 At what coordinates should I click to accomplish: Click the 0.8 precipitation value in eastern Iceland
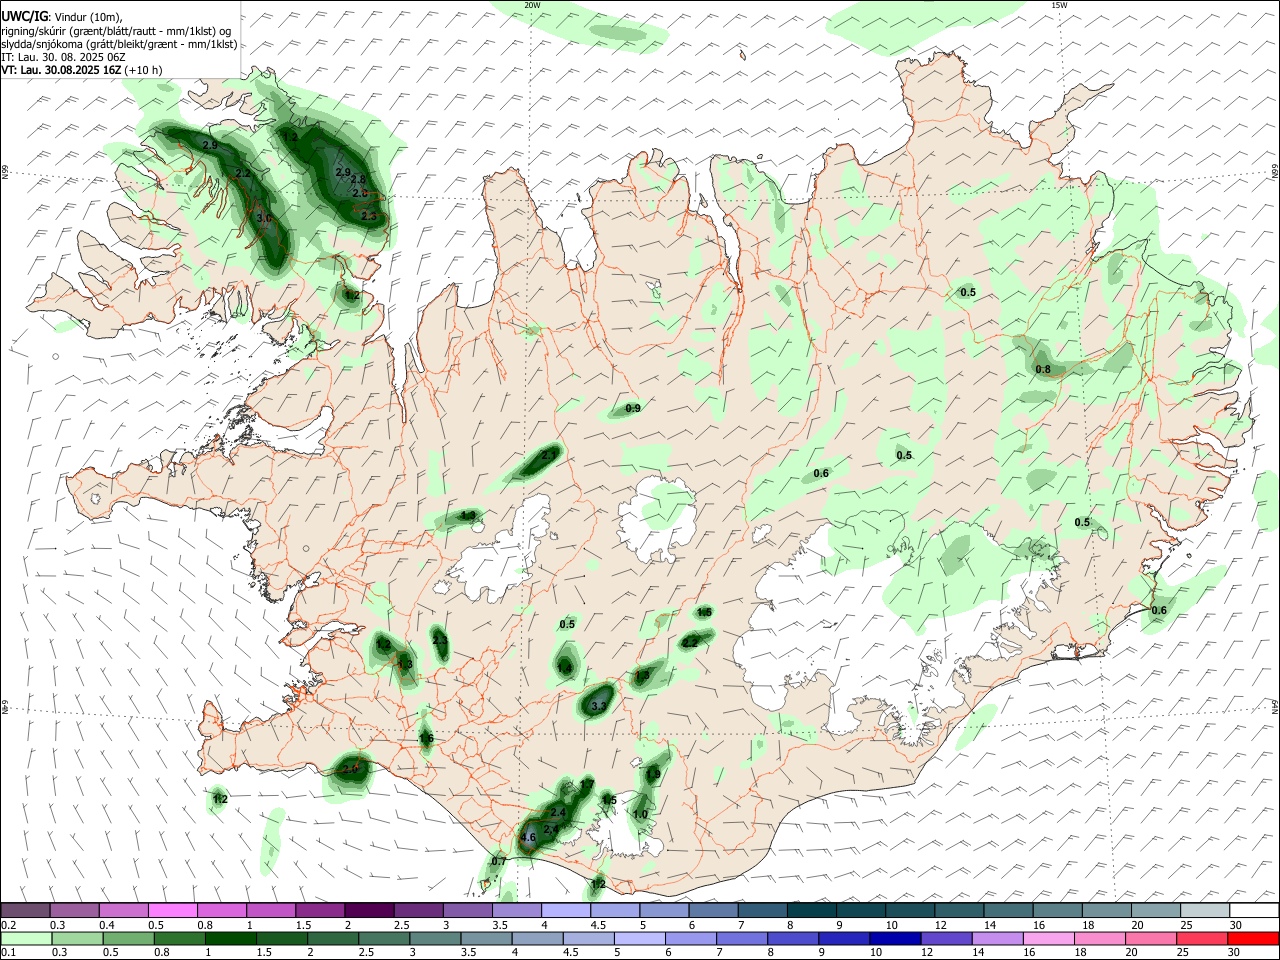(x=1043, y=369)
